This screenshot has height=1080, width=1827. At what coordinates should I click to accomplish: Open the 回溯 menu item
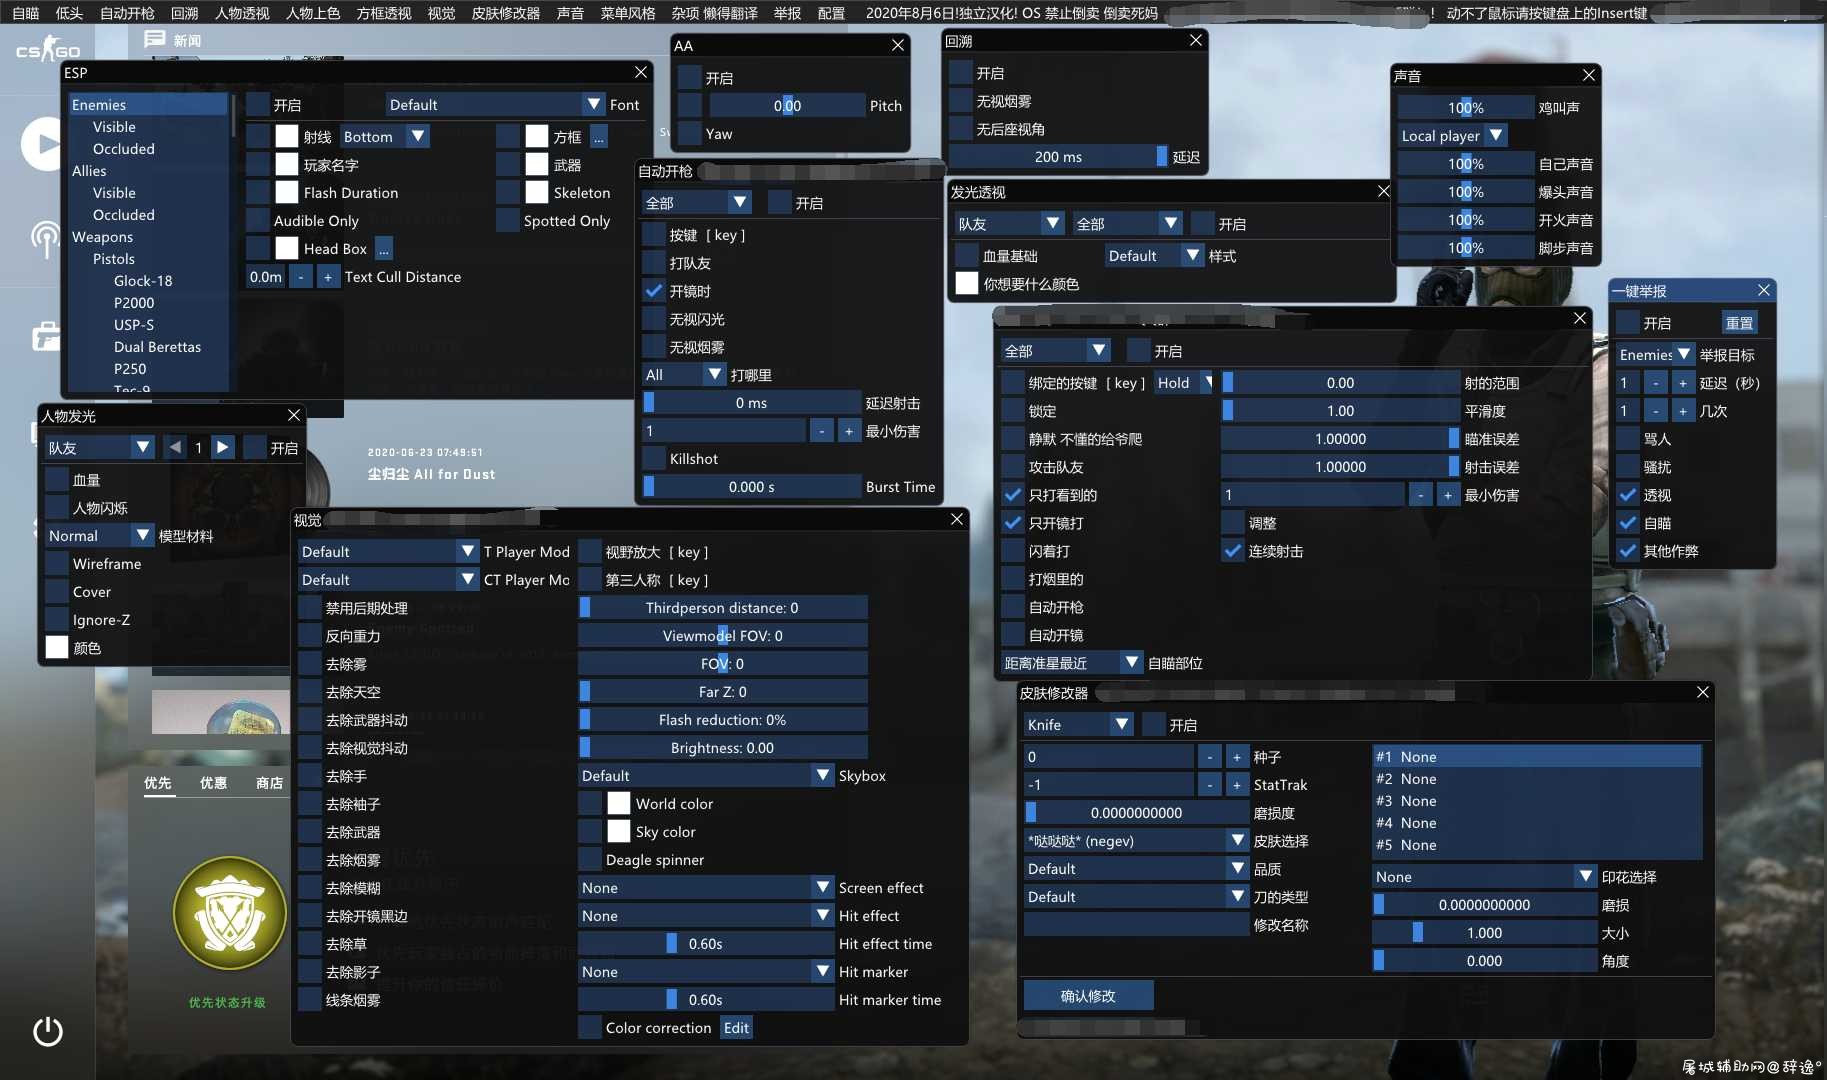185,13
